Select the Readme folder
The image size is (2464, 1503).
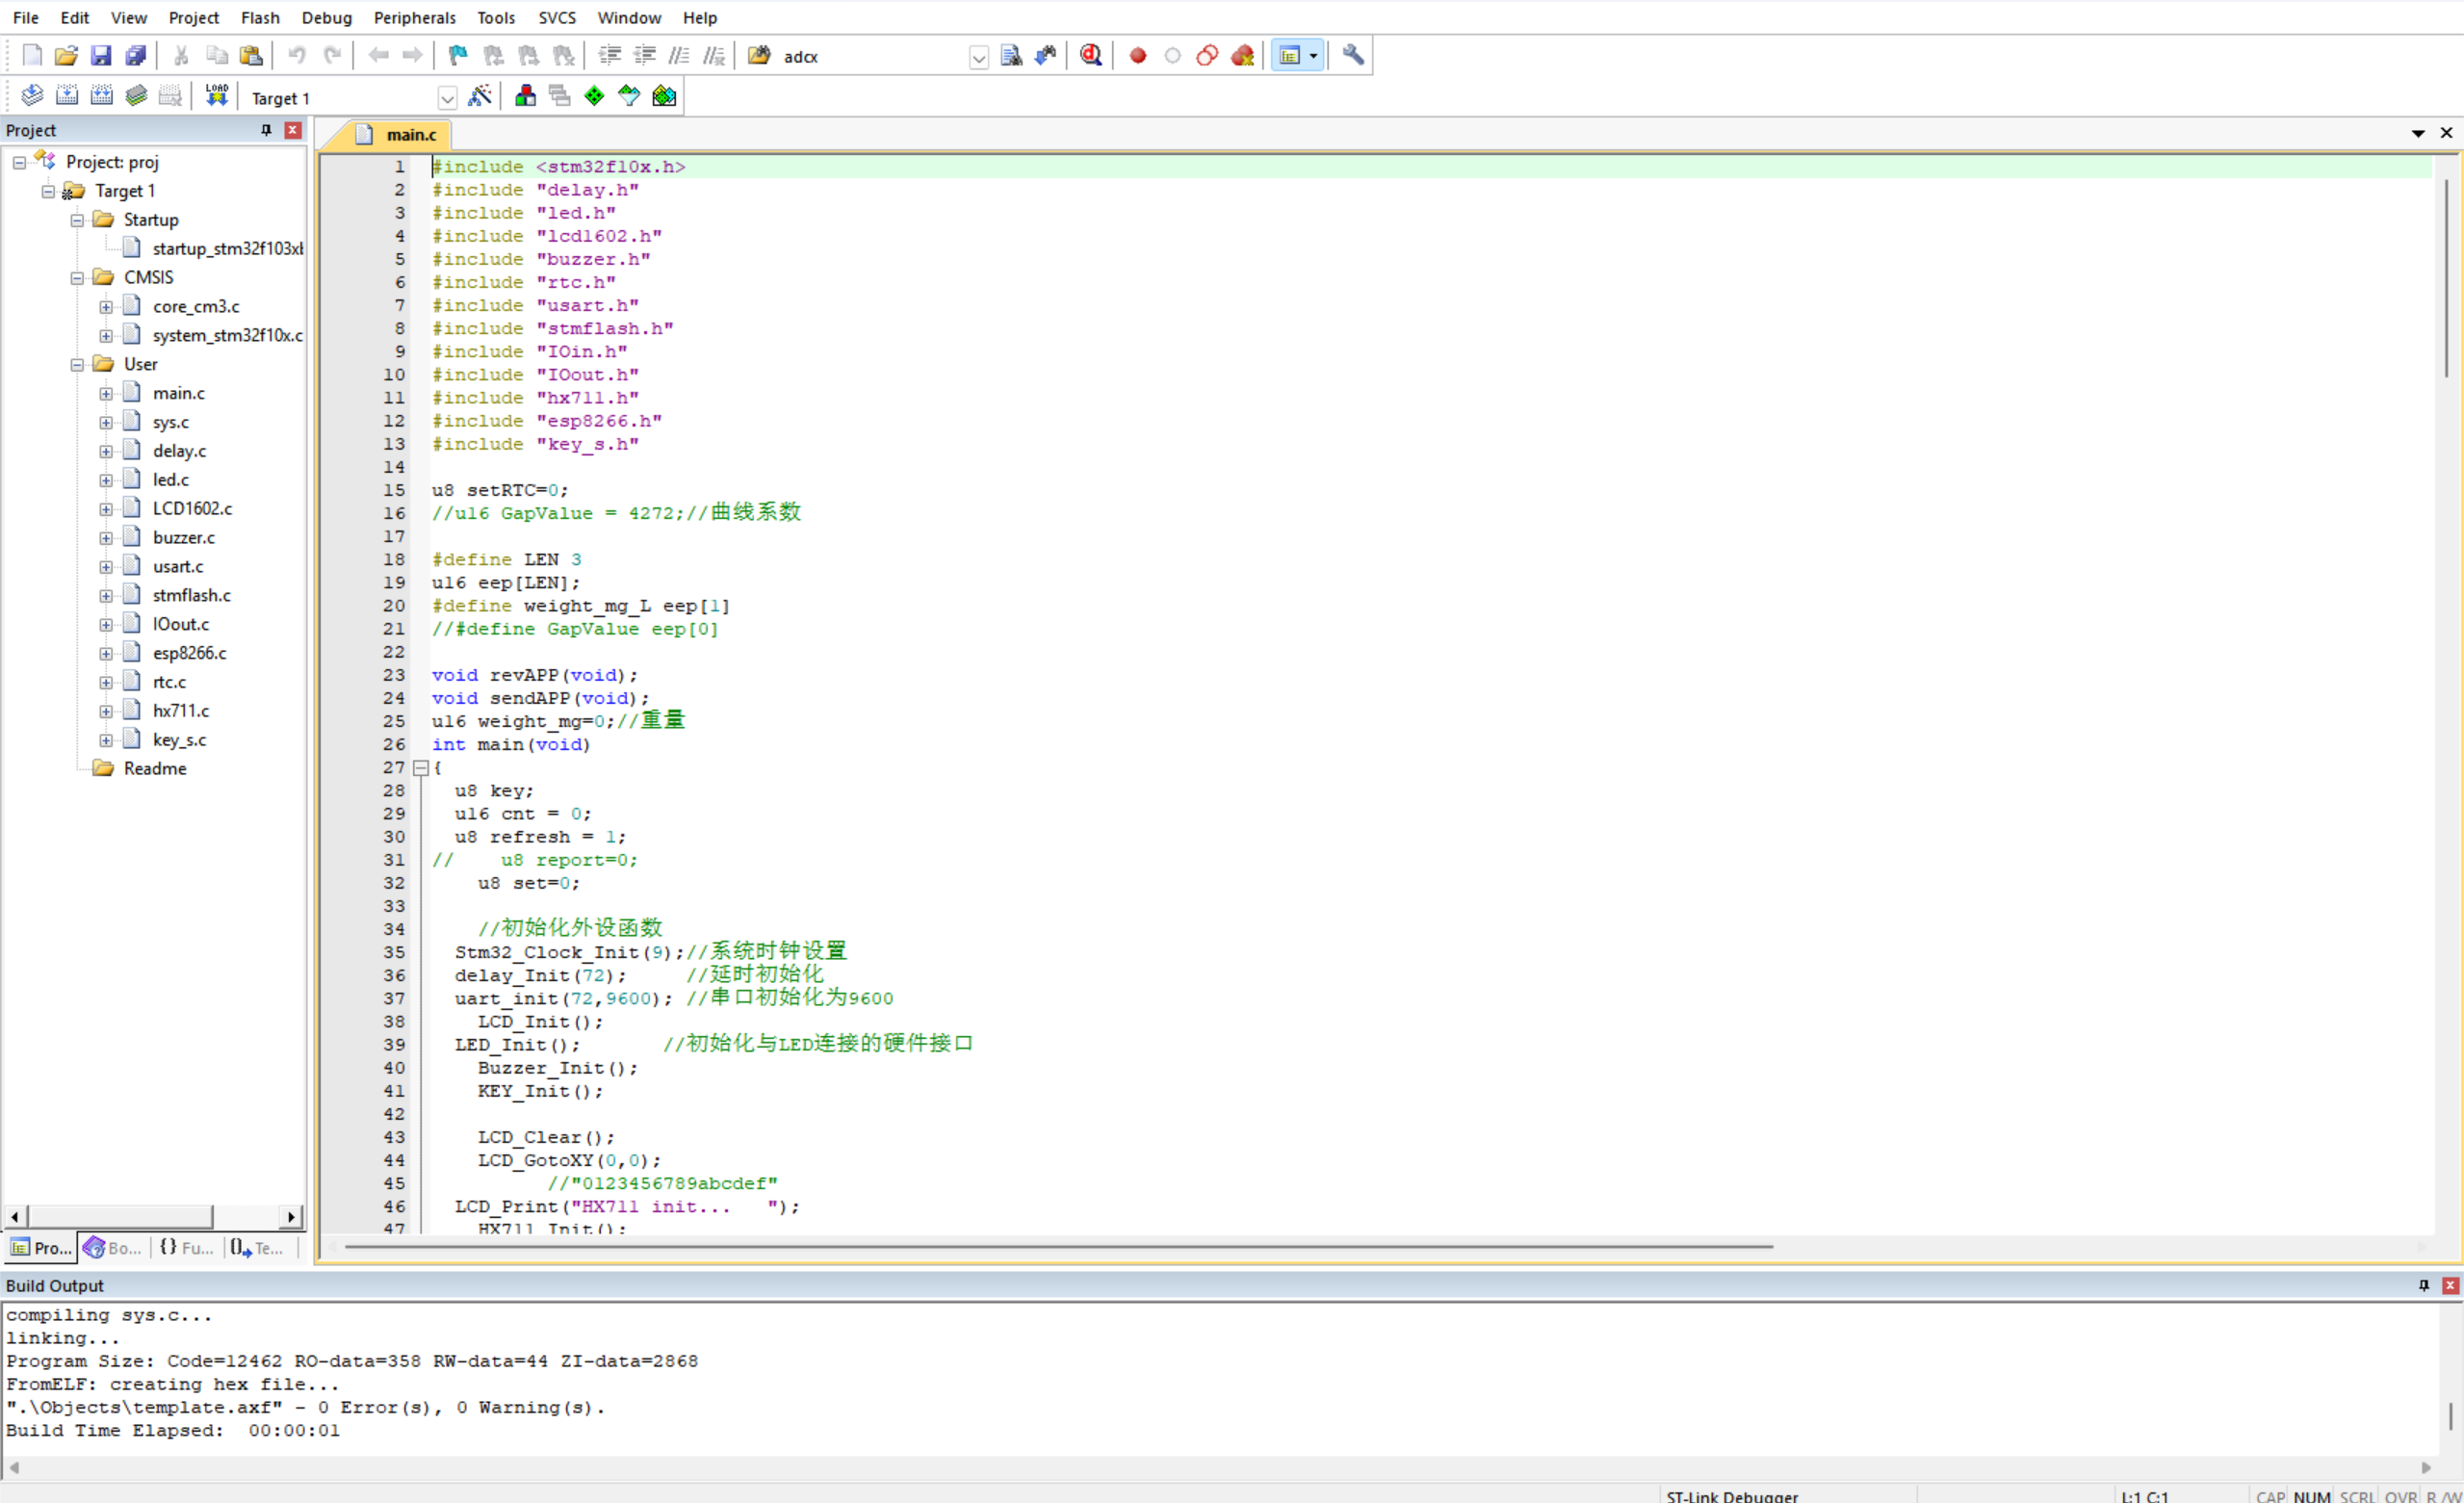pyautogui.click(x=154, y=768)
